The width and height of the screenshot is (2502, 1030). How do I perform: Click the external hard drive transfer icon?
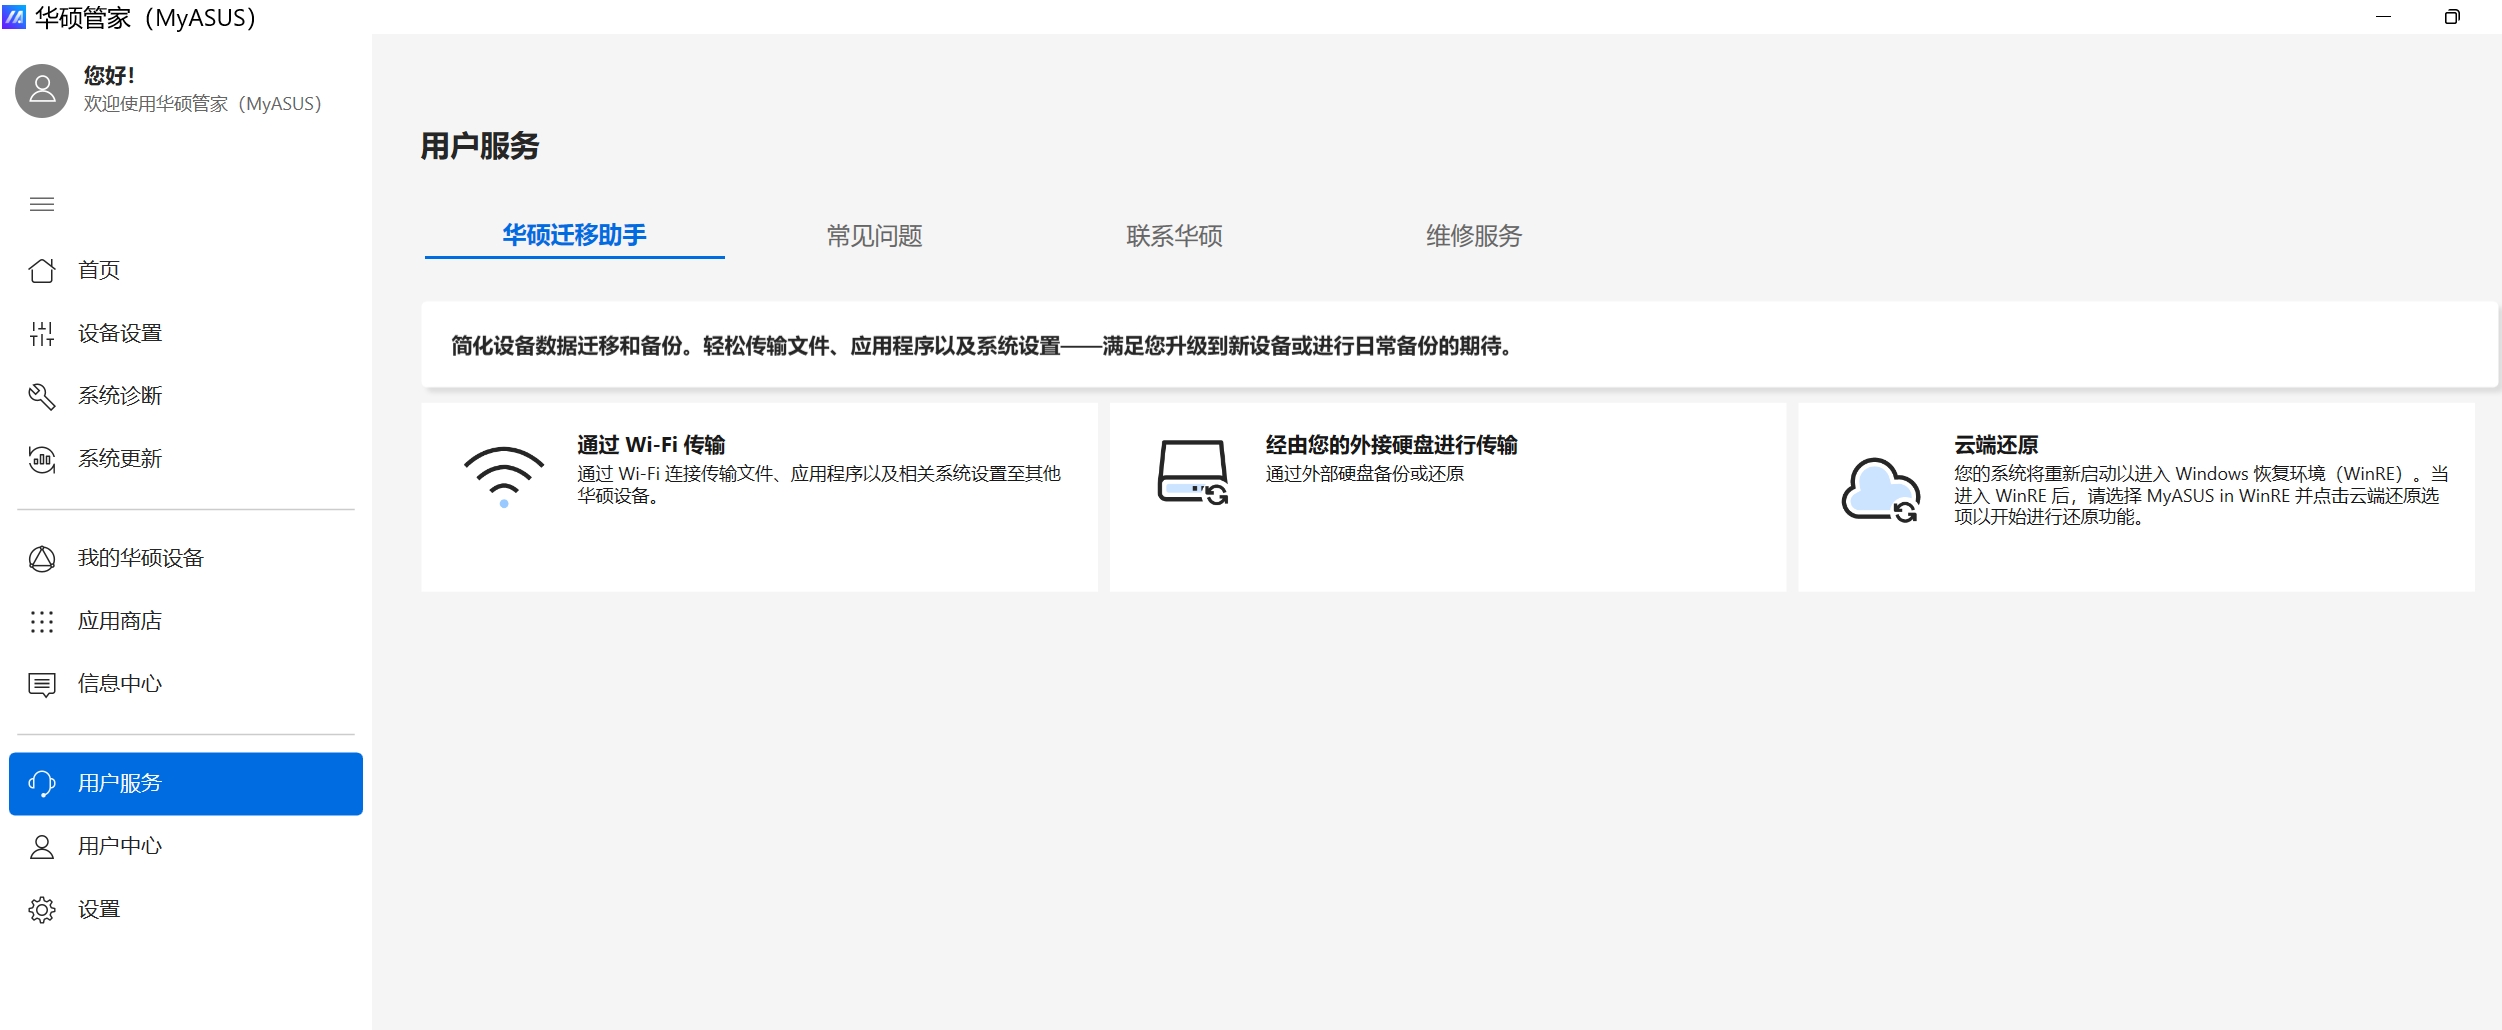(x=1192, y=472)
